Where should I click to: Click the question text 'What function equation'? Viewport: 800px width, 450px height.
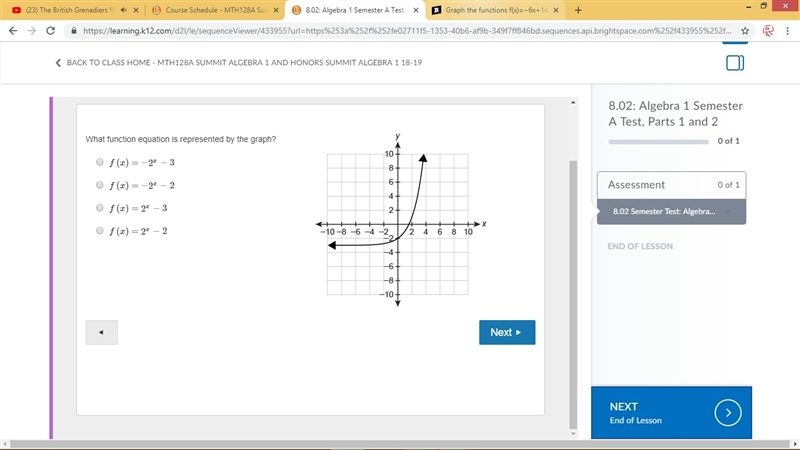[x=181, y=139]
